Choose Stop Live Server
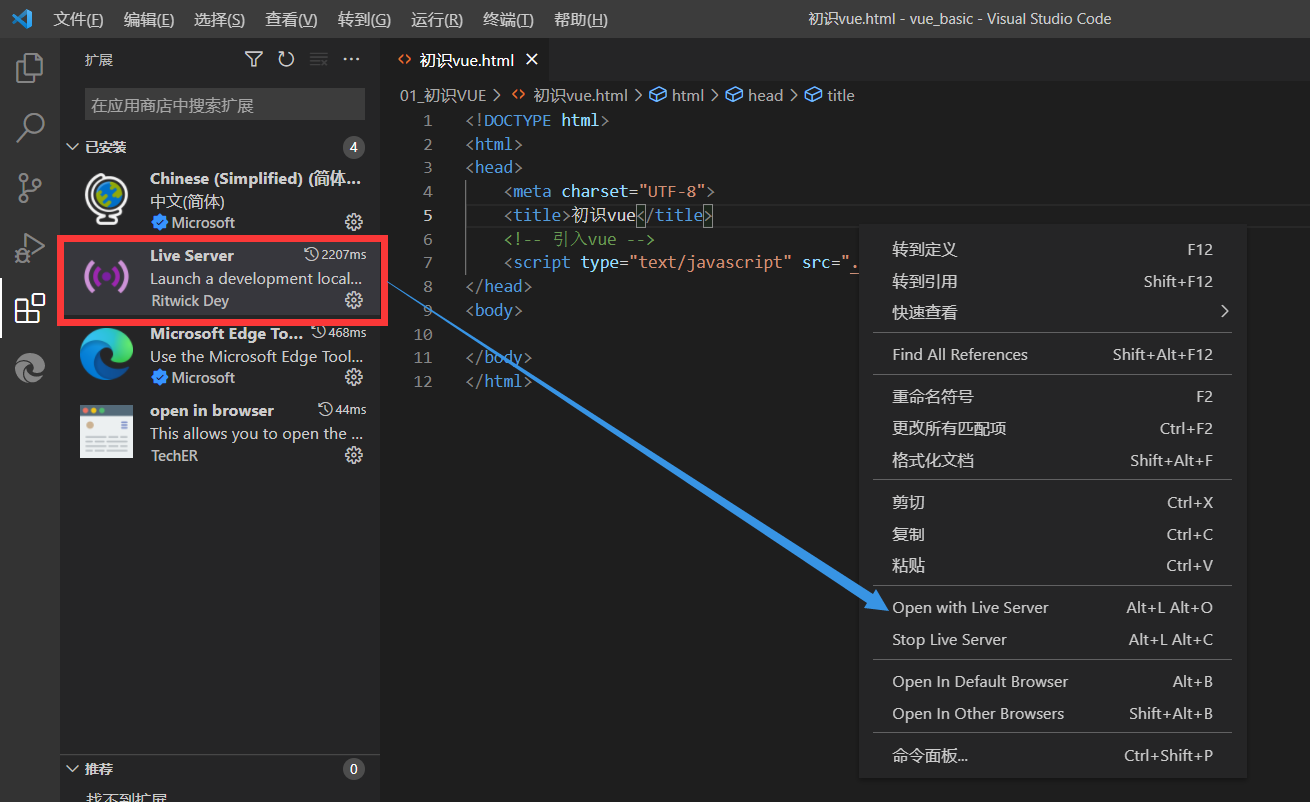Image resolution: width=1310 pixels, height=802 pixels. point(1052,639)
